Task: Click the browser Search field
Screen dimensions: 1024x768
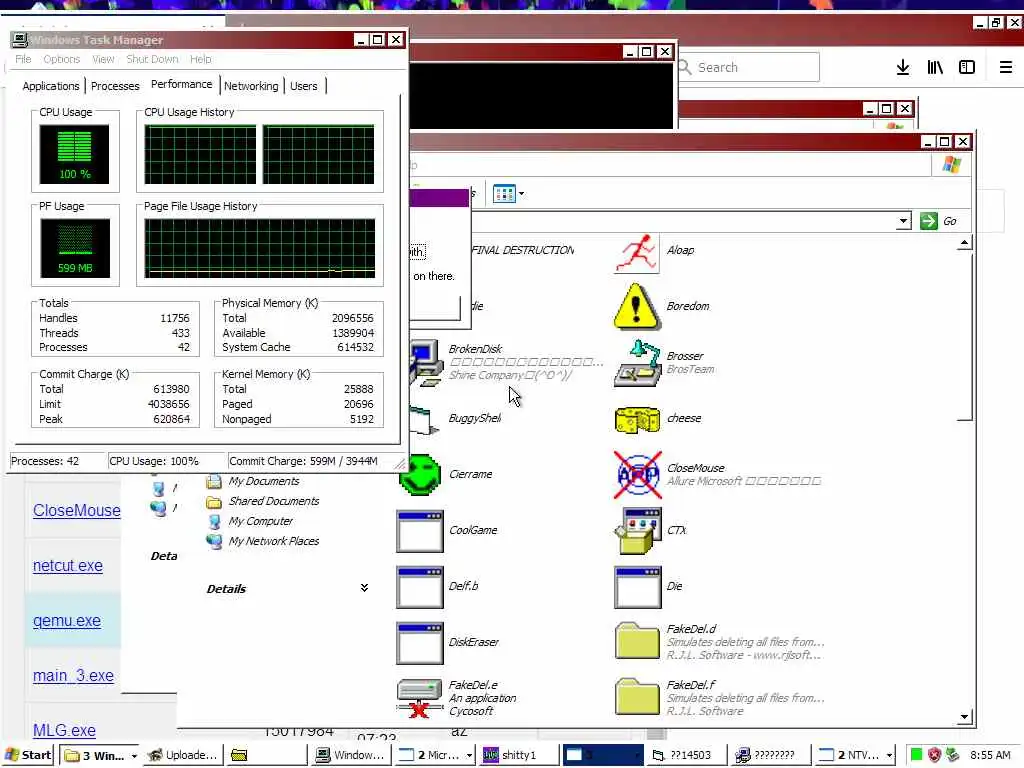Action: click(x=748, y=67)
